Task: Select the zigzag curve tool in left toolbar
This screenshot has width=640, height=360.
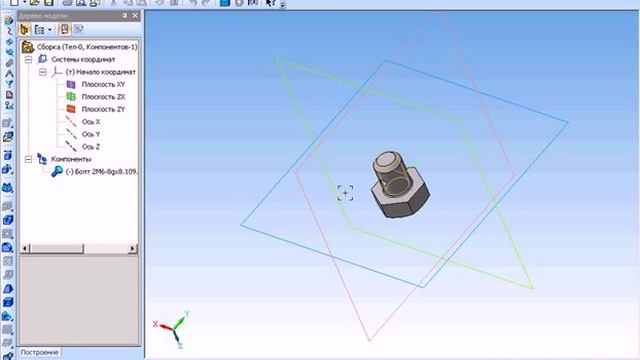Action: (9, 31)
